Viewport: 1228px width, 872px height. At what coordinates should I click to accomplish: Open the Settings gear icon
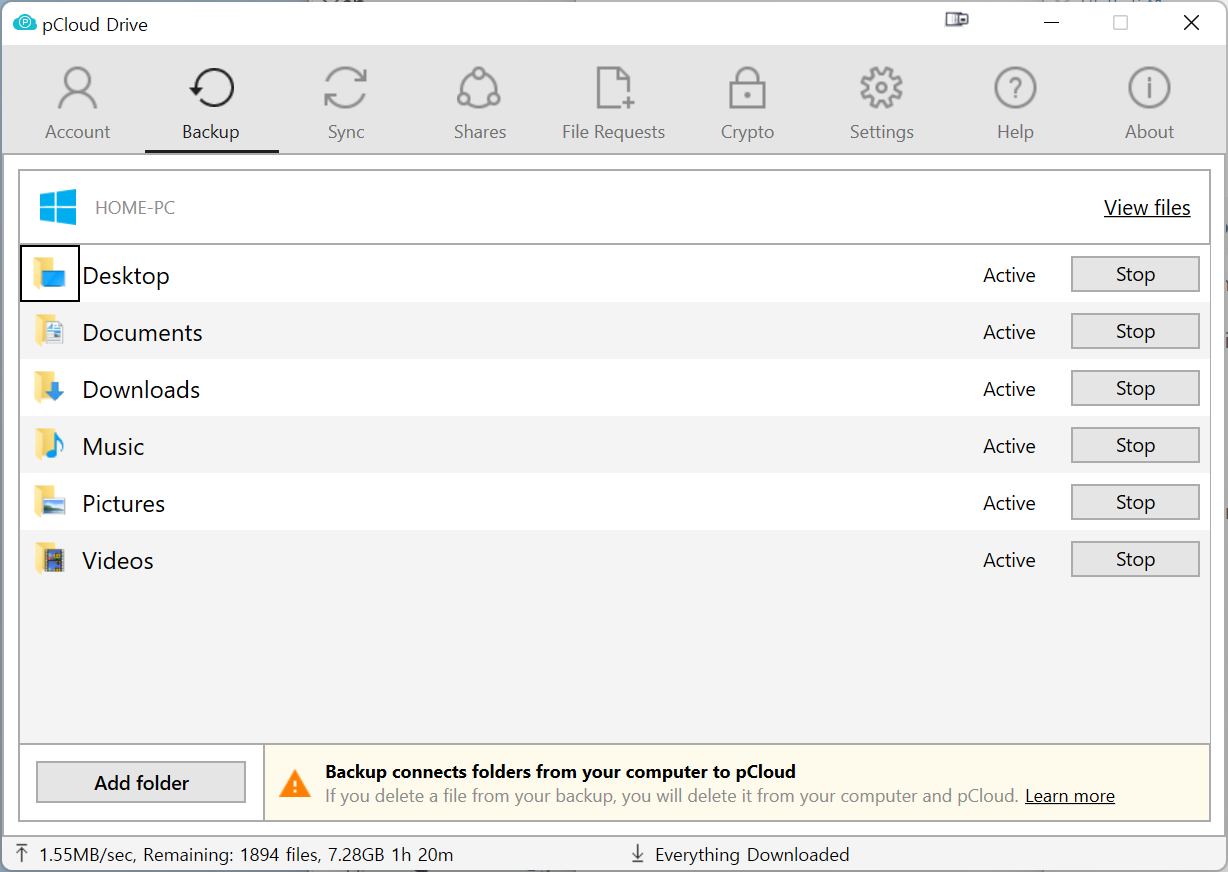click(881, 88)
